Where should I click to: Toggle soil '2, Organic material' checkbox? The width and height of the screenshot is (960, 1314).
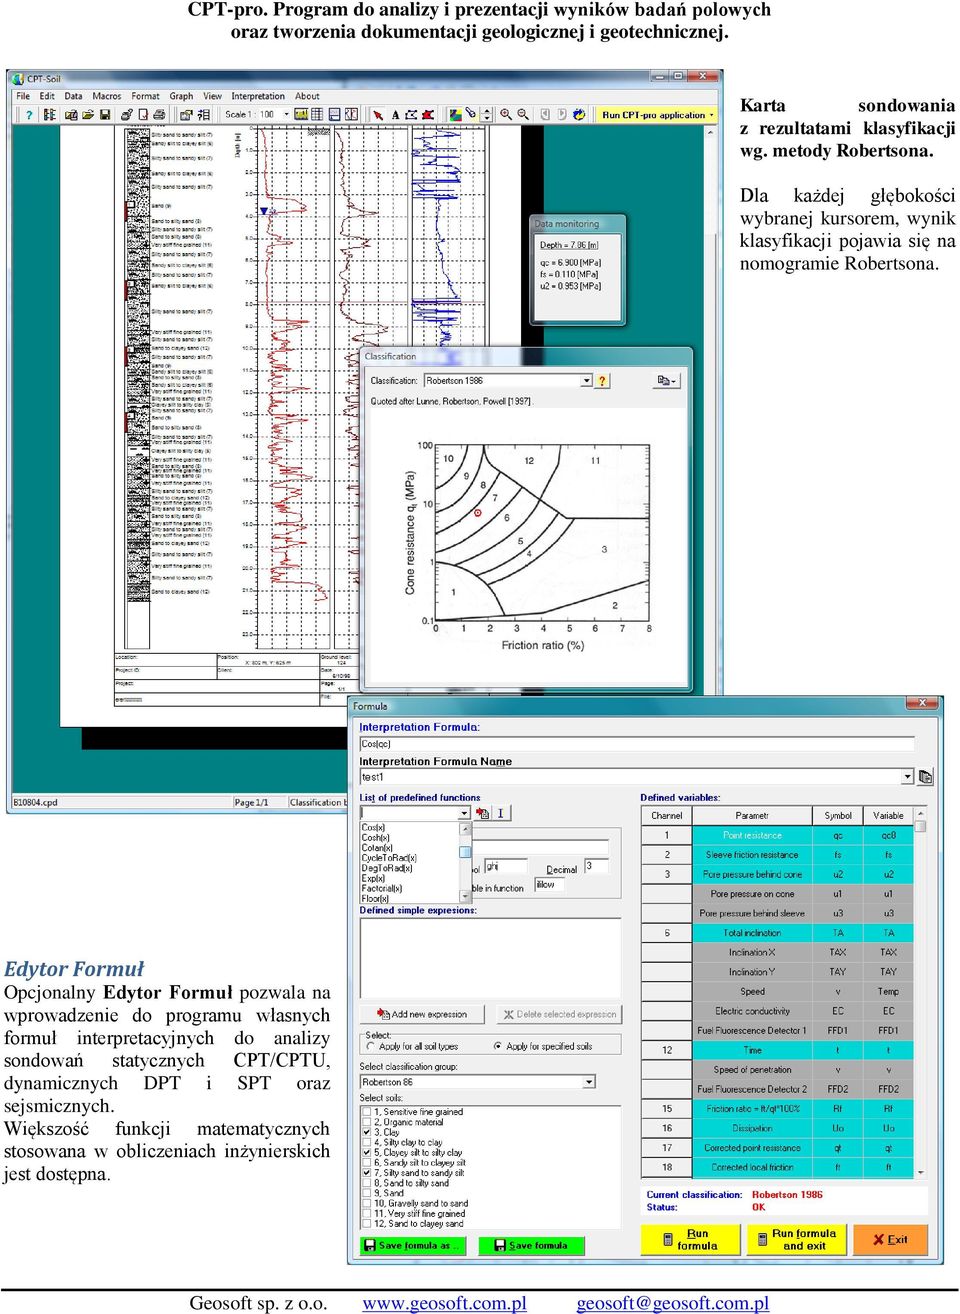[366, 1122]
